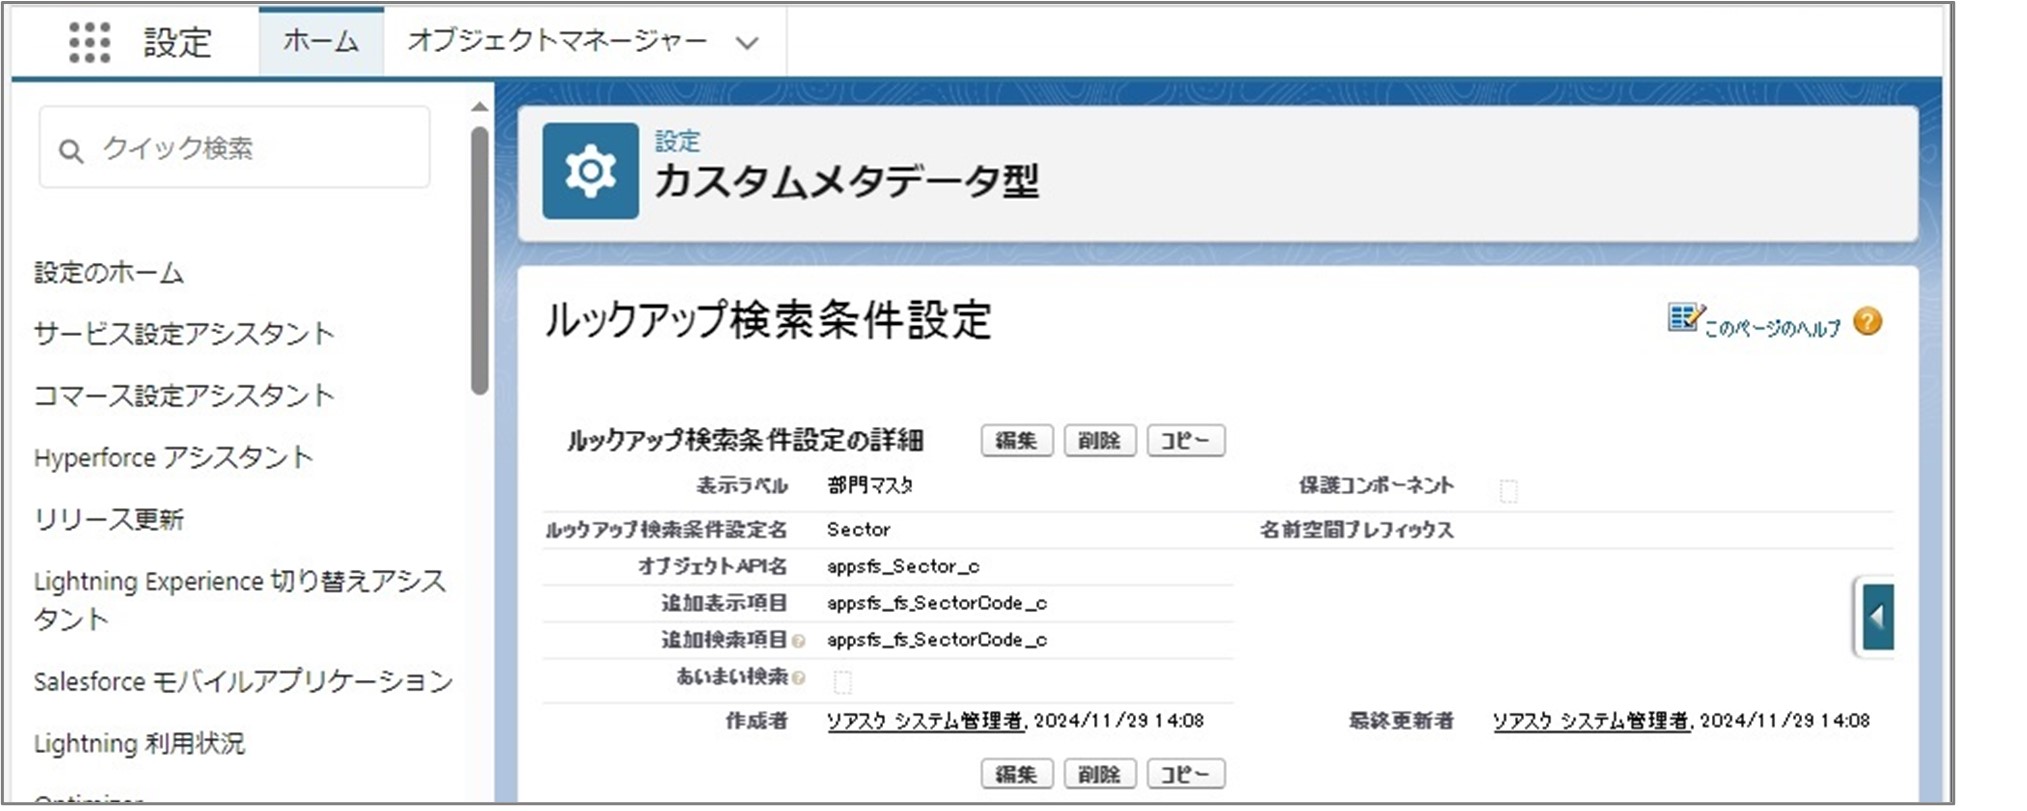Open the orange help question mark icon
This screenshot has width=2027, height=811.
pos(1866,322)
